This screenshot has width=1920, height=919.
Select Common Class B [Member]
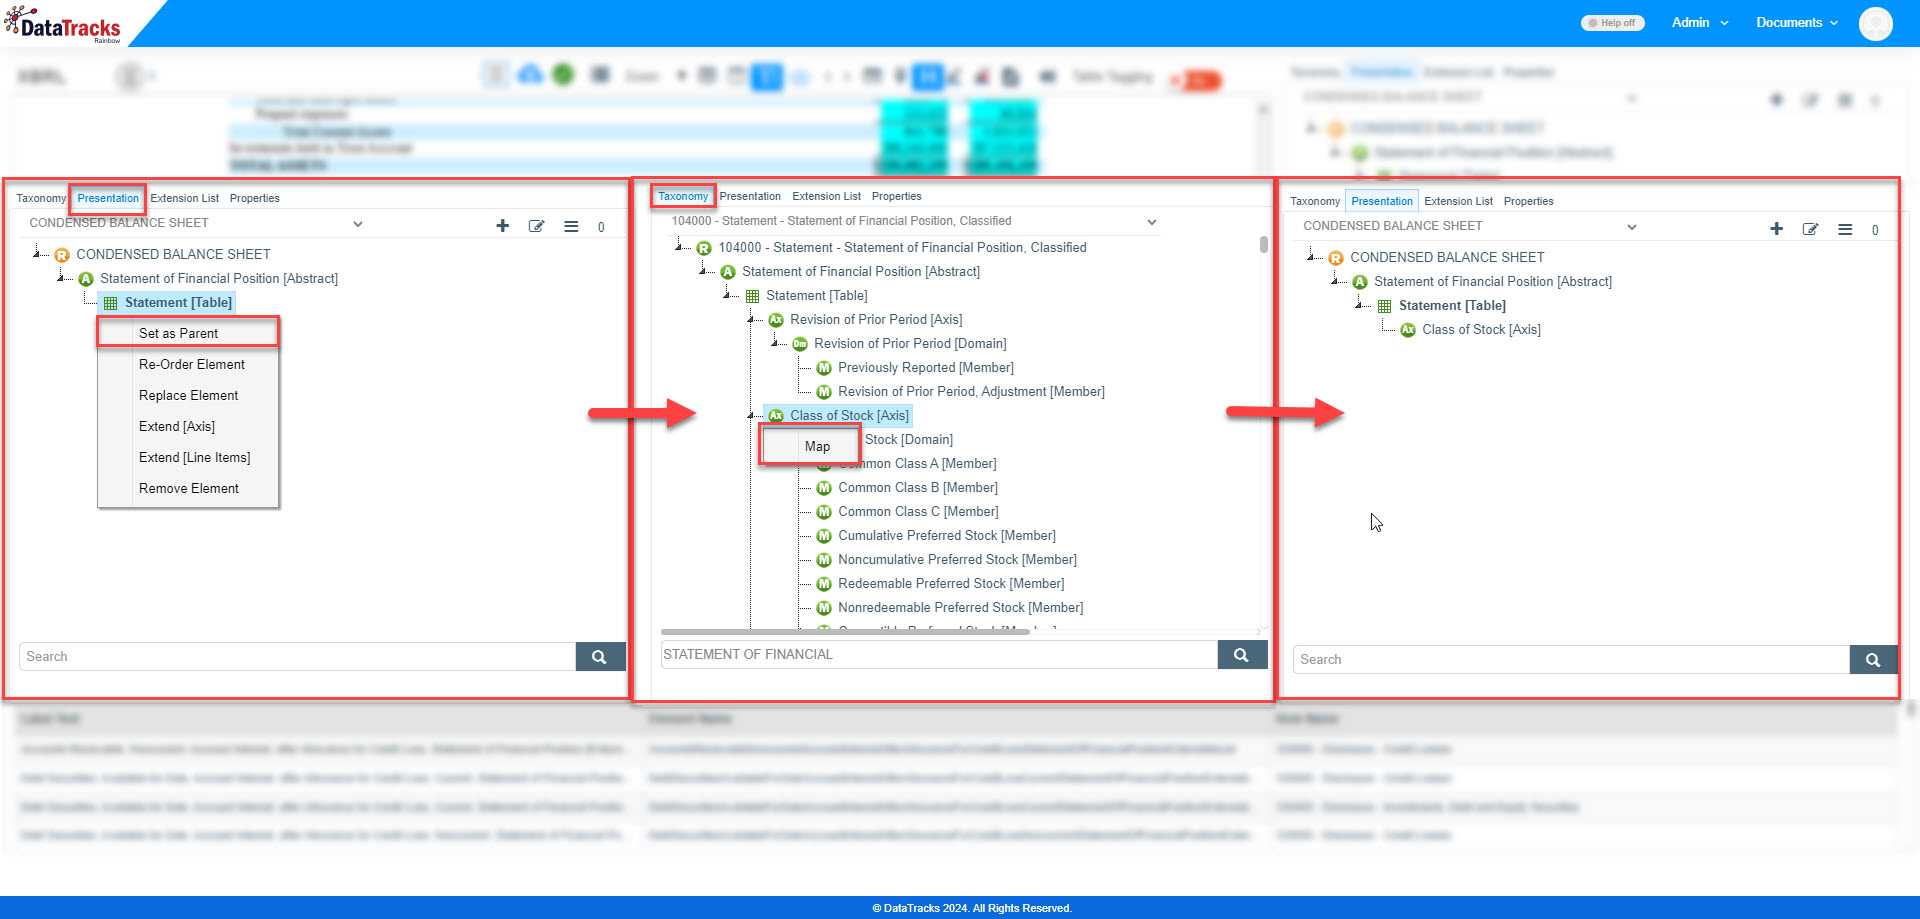click(918, 488)
